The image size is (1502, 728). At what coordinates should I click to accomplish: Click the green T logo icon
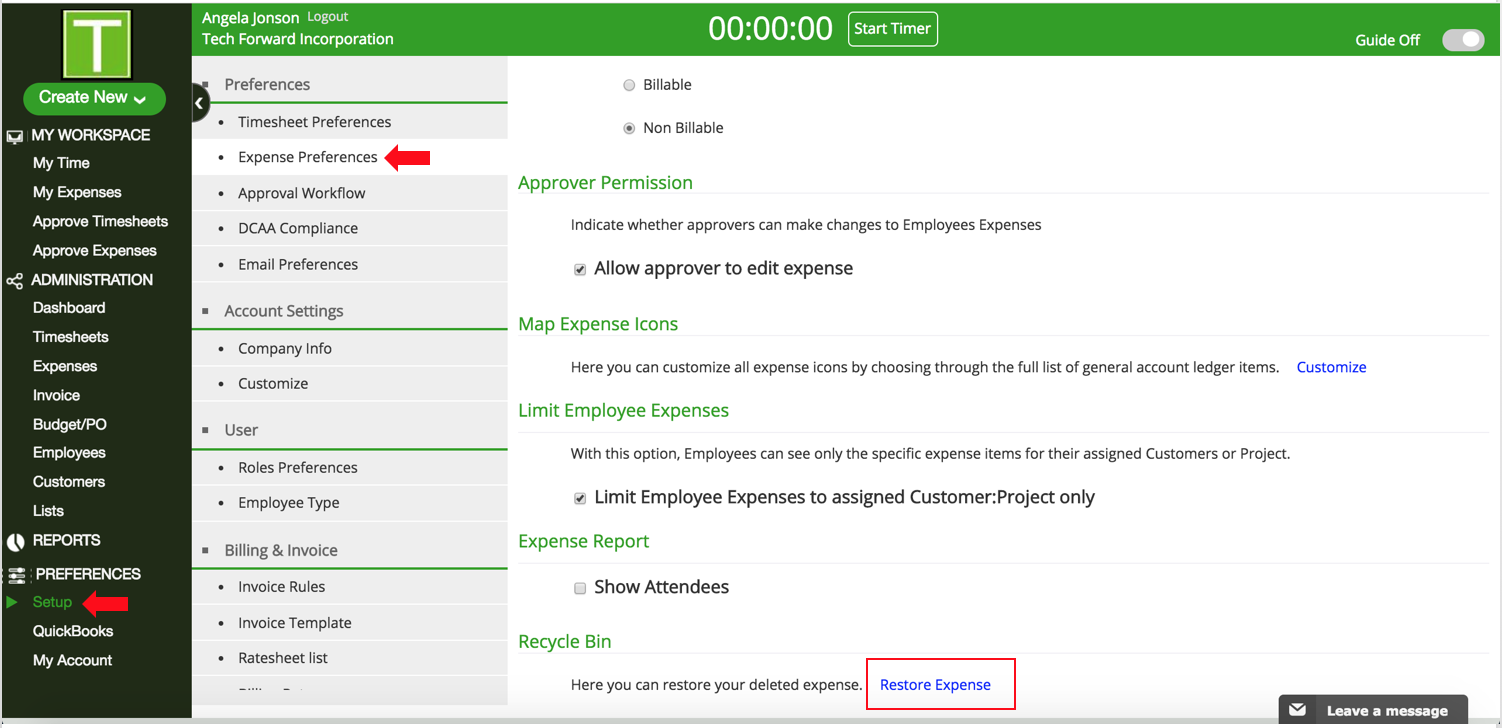96,44
